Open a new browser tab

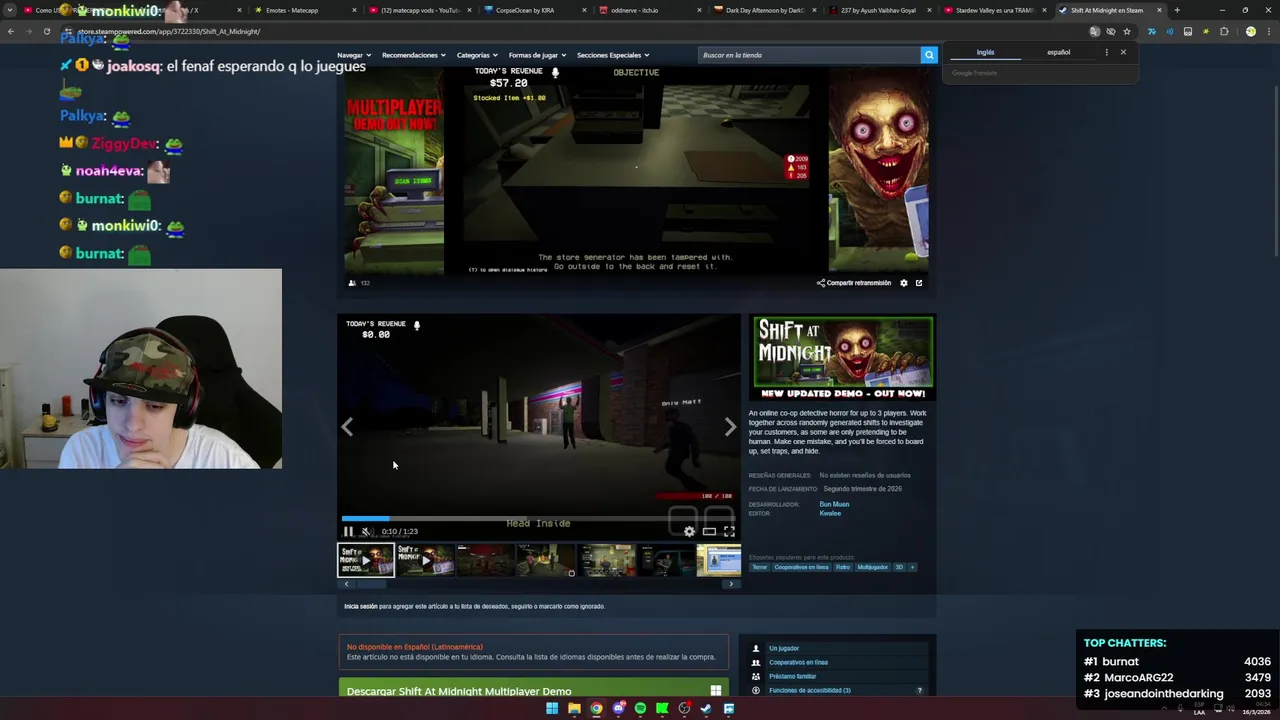click(x=1177, y=10)
